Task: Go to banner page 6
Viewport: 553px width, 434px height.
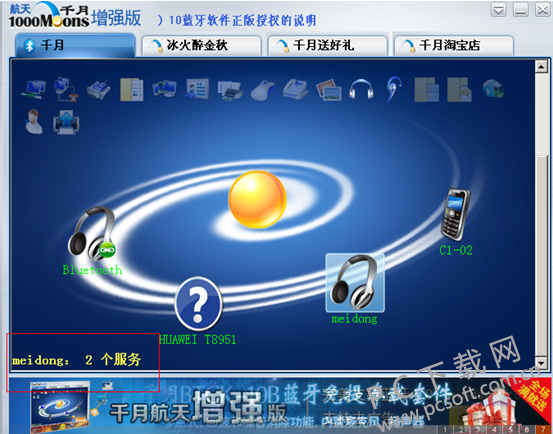Action: [x=526, y=429]
